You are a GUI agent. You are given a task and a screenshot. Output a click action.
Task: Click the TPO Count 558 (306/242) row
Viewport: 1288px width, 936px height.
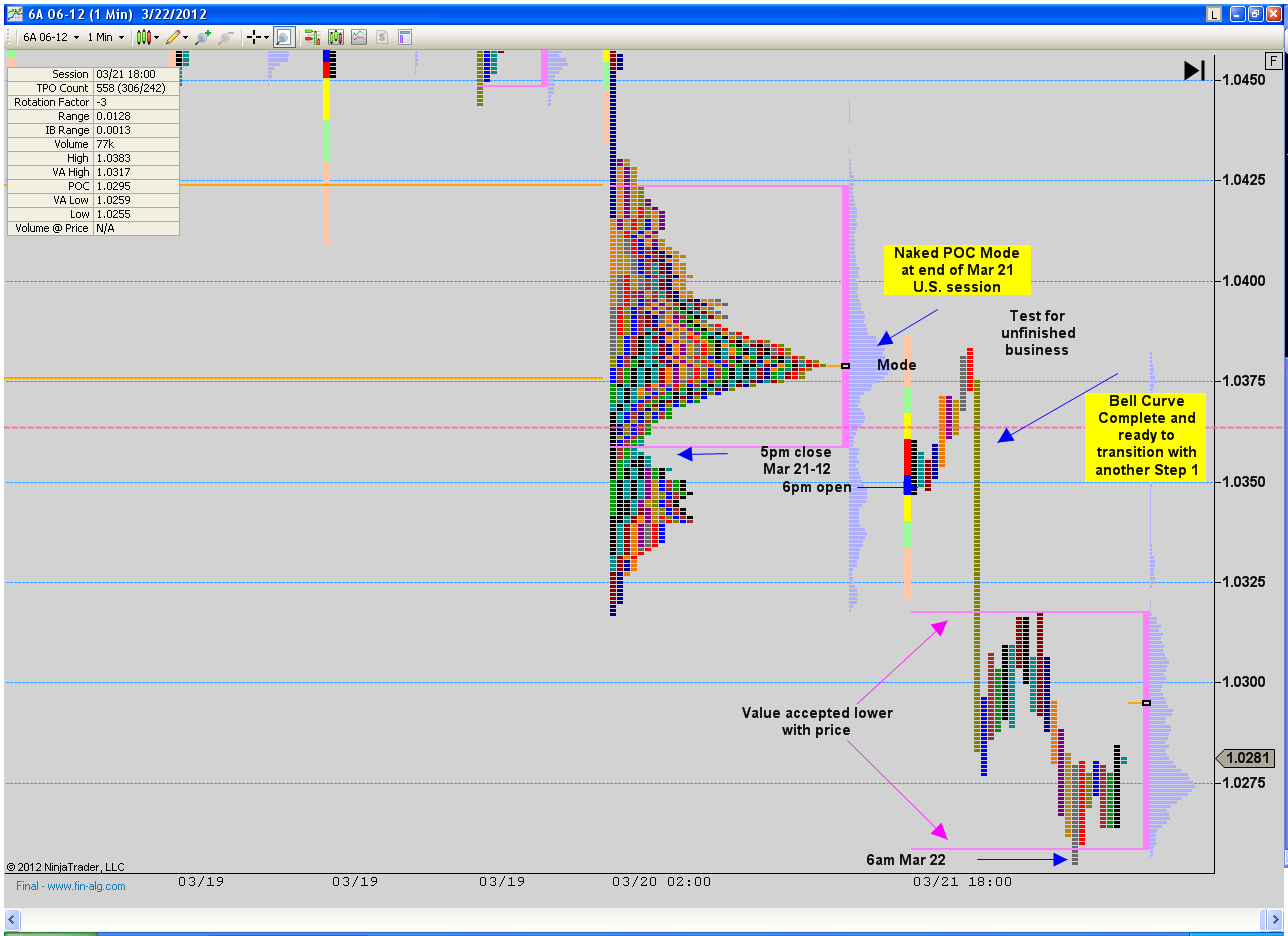coord(93,88)
